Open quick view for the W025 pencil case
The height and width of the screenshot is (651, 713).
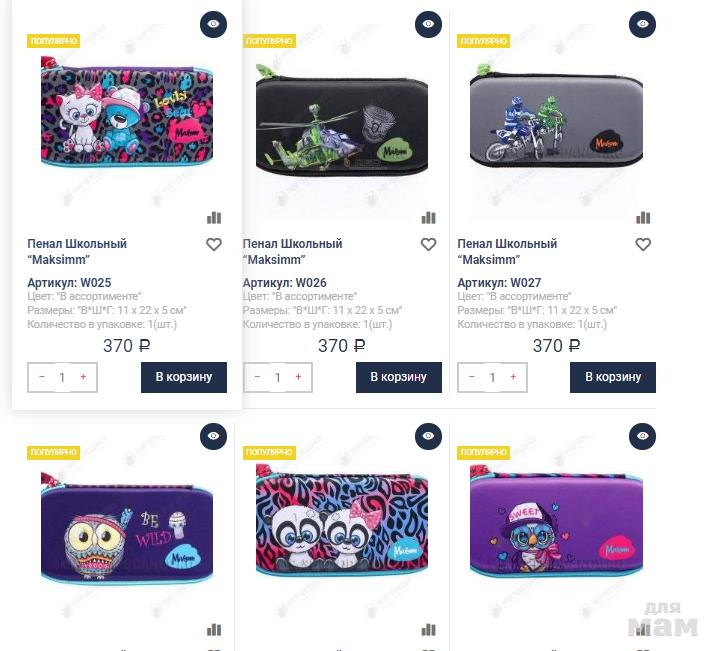[x=213, y=24]
